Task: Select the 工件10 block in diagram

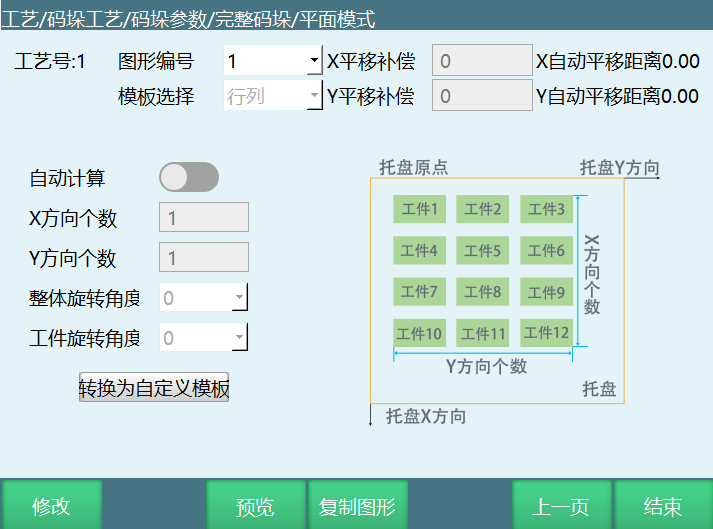Action: tap(420, 333)
